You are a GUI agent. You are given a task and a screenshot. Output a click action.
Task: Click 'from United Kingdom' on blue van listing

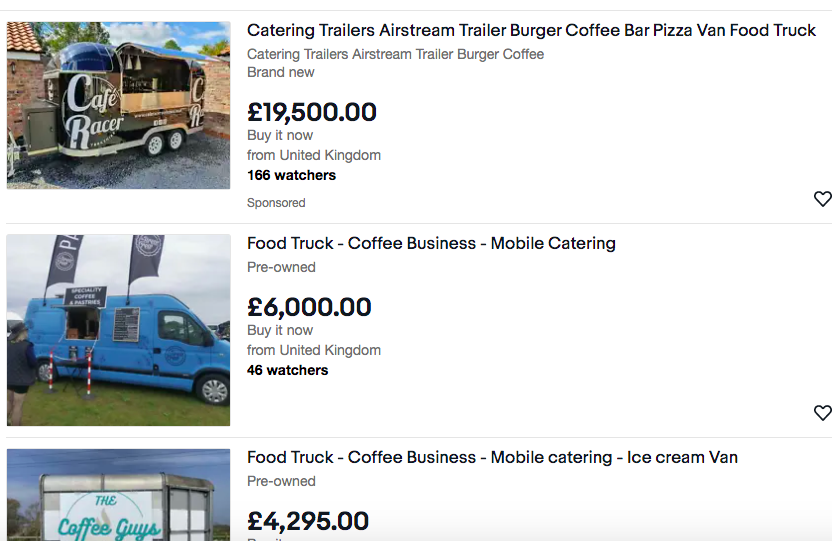[x=314, y=350]
